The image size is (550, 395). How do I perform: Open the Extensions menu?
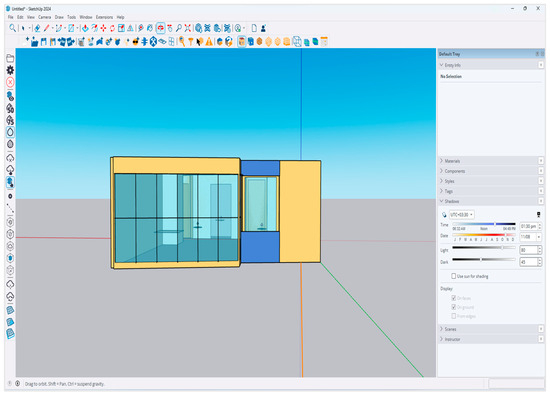(105, 17)
